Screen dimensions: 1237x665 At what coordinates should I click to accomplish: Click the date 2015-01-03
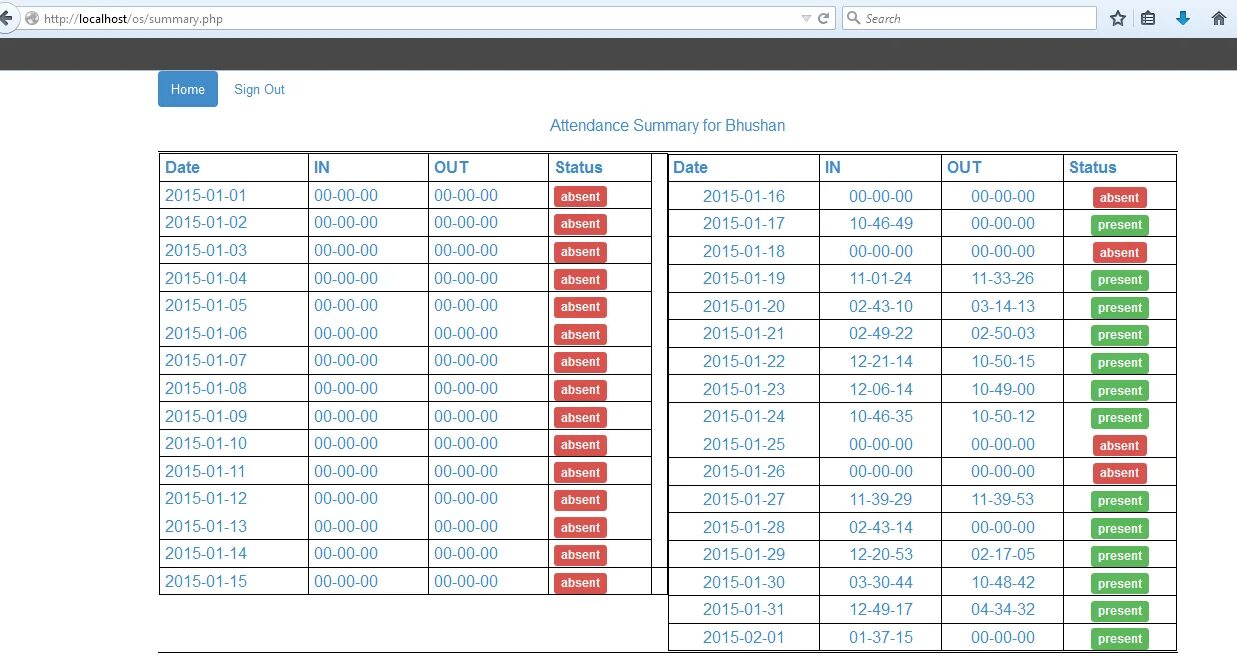(206, 250)
